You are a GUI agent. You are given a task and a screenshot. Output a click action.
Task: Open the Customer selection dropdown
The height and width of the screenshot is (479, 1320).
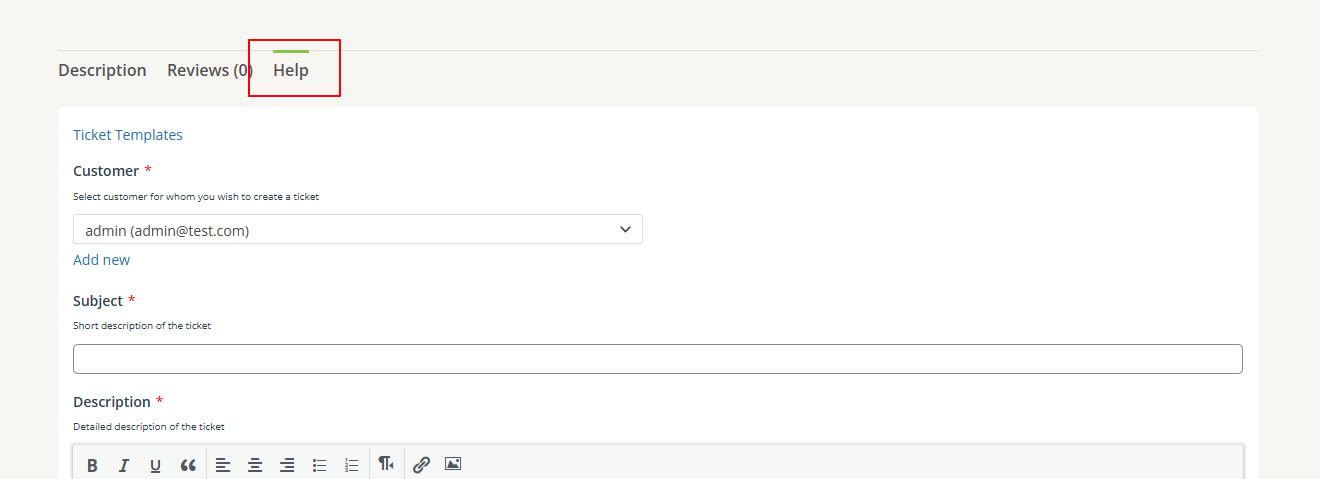(x=358, y=230)
